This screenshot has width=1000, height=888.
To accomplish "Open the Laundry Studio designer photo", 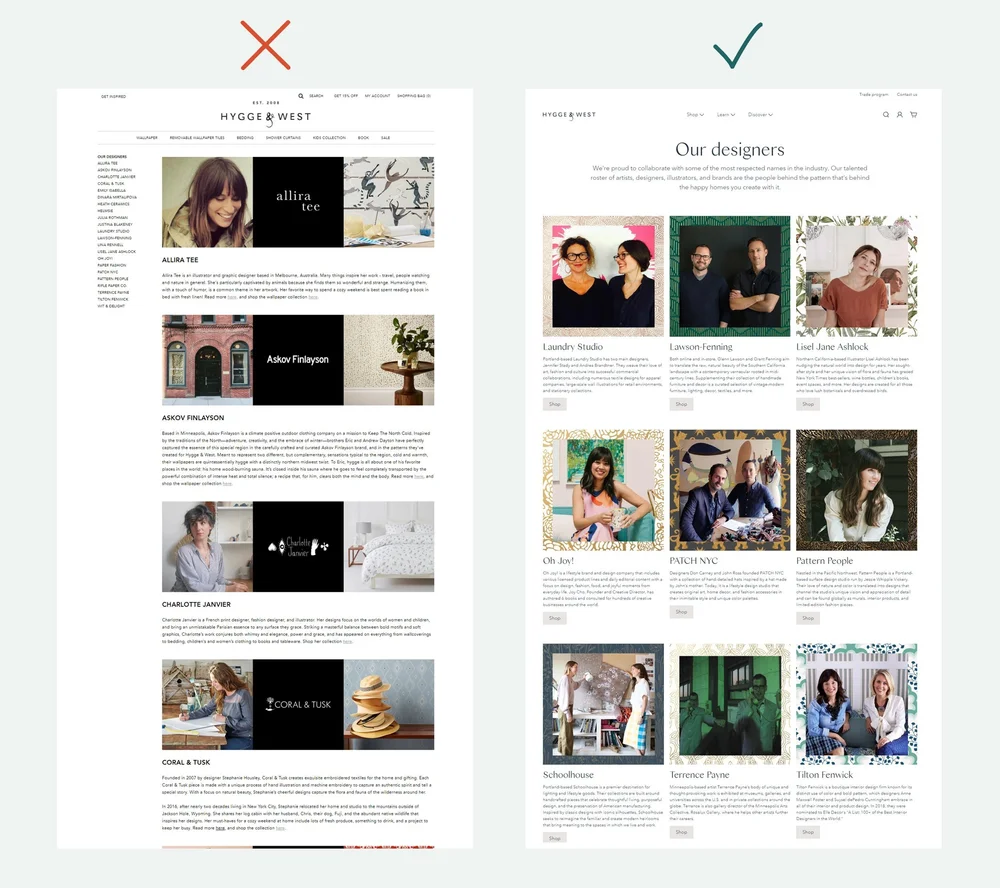I will point(603,276).
